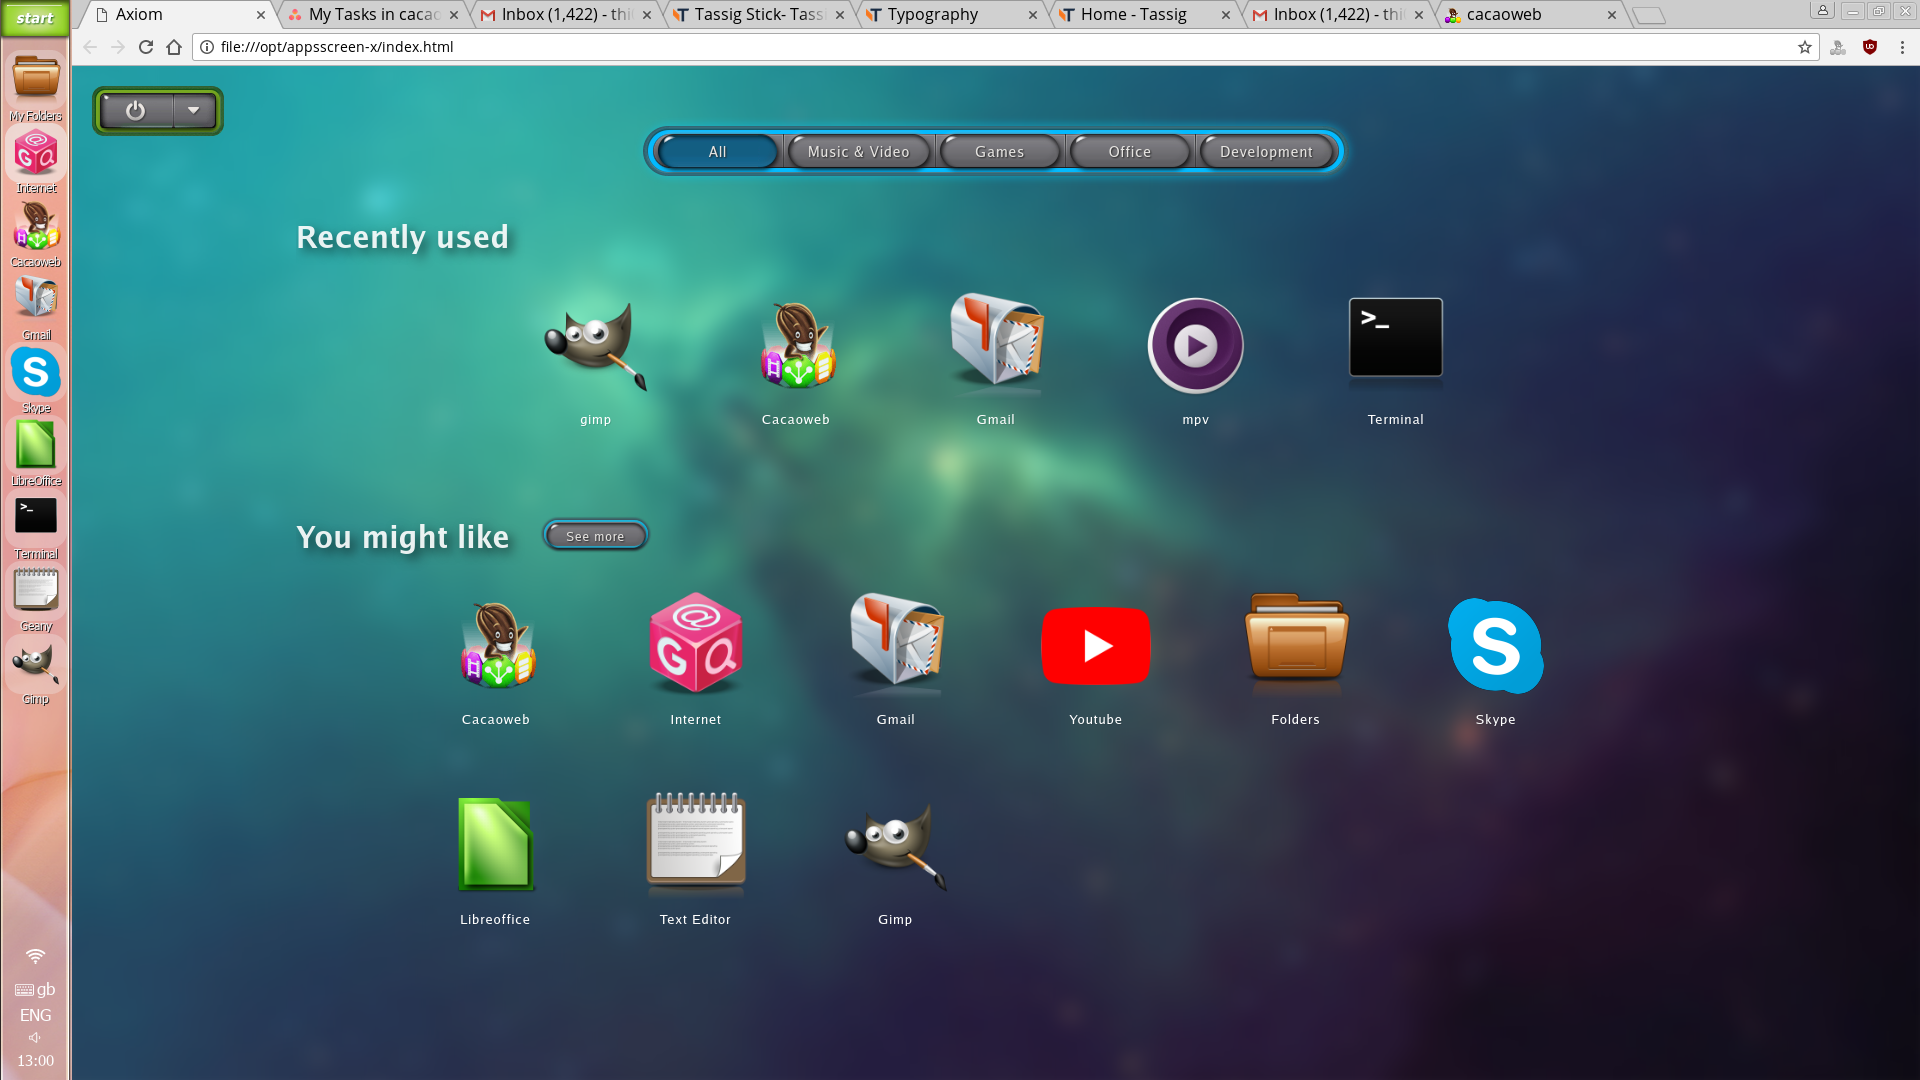This screenshot has width=1920, height=1080.
Task: Go to the browser home page
Action: pyautogui.click(x=174, y=47)
